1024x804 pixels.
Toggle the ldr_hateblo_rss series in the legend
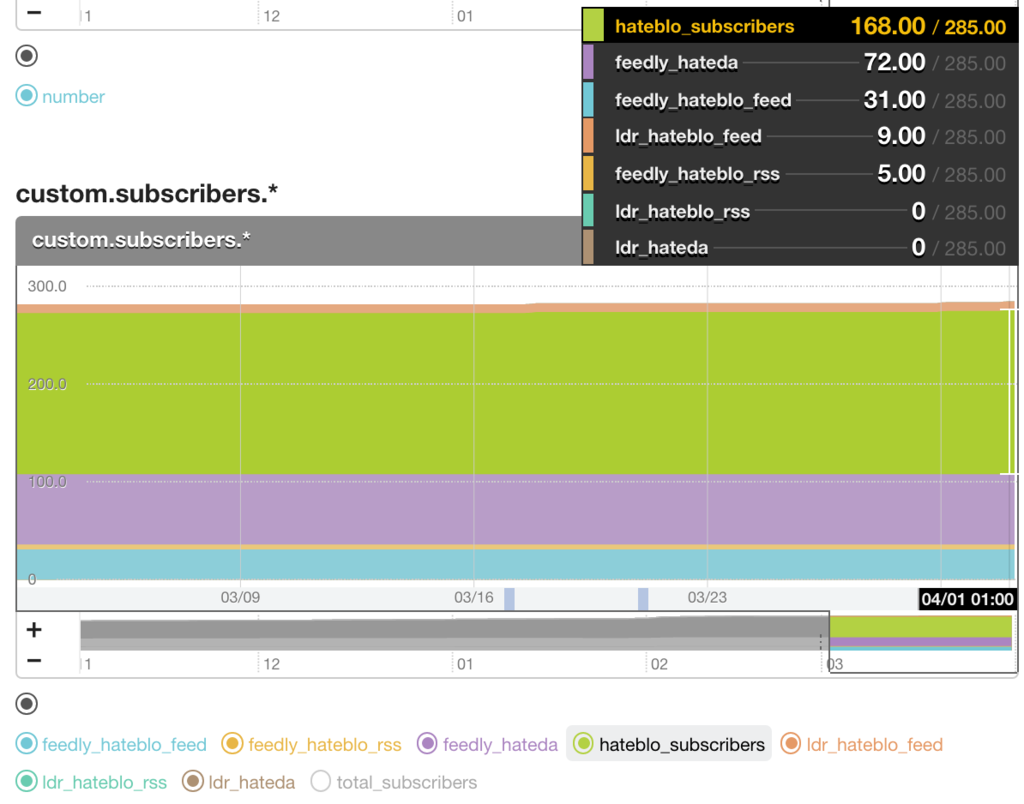[x=91, y=782]
